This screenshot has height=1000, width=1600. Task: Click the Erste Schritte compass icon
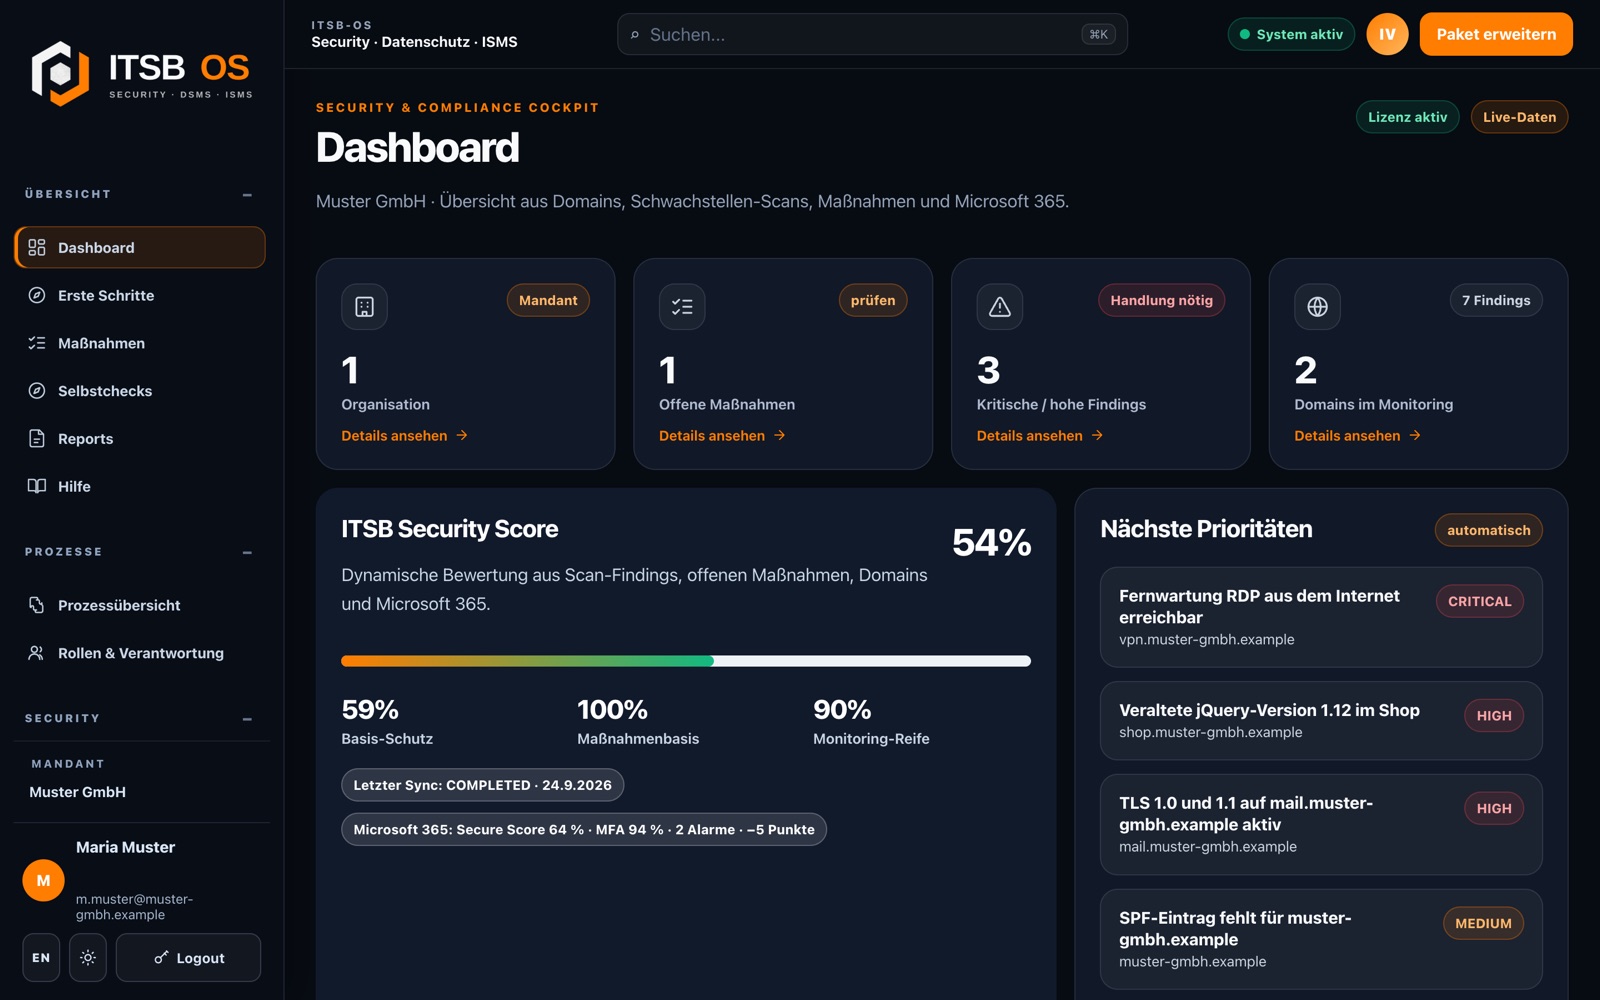(37, 295)
